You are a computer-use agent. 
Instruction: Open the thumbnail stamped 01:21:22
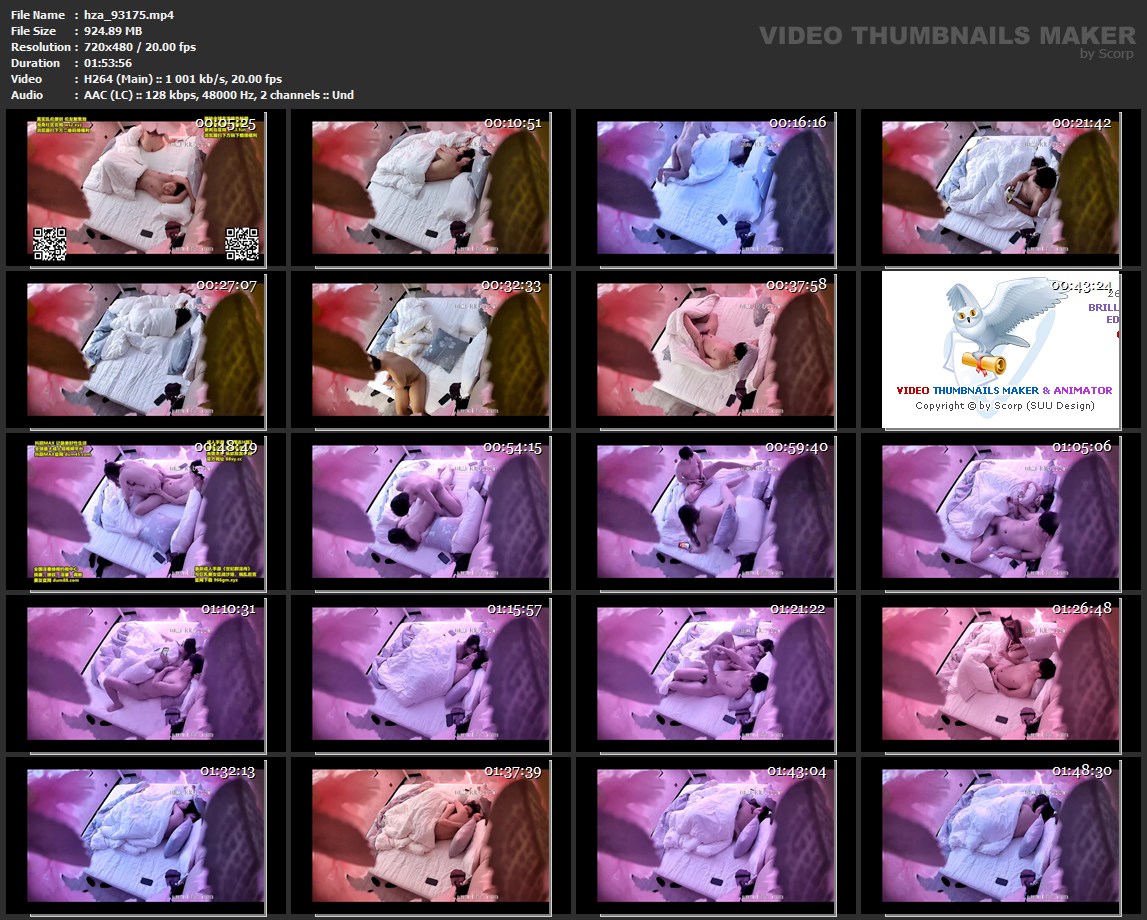coord(716,674)
